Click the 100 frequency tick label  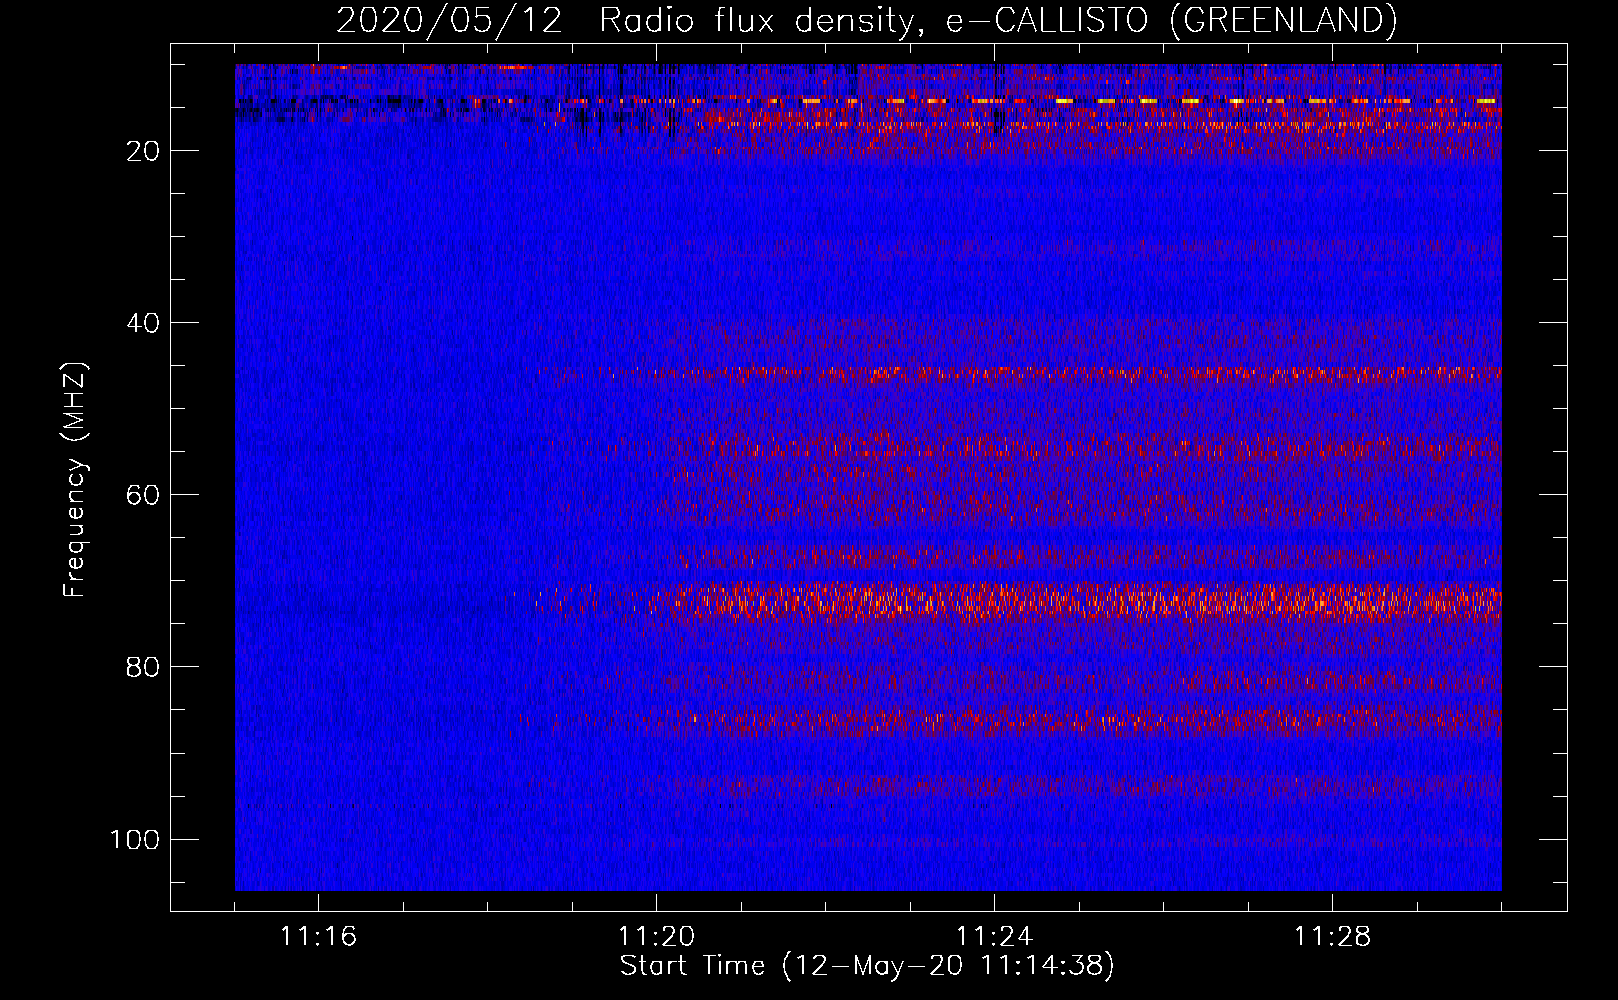(x=135, y=839)
